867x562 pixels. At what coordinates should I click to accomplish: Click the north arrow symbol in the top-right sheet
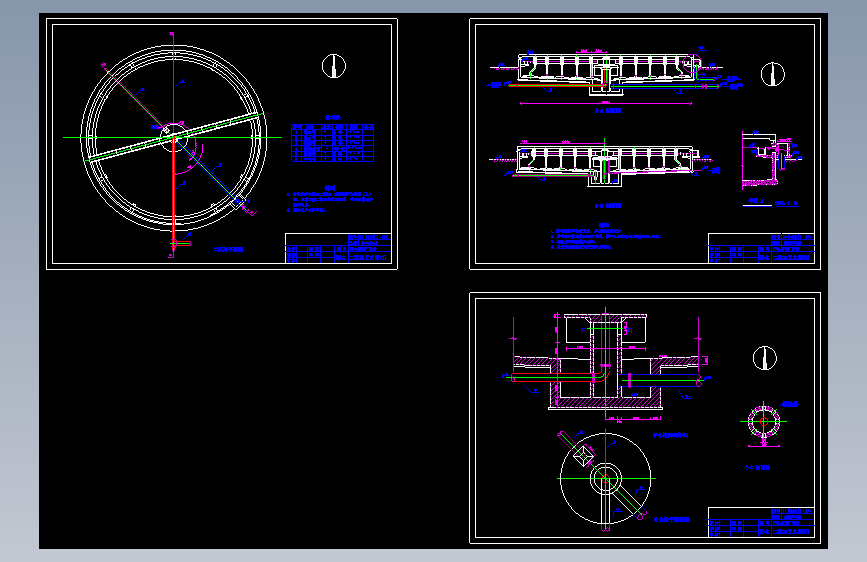(772, 74)
